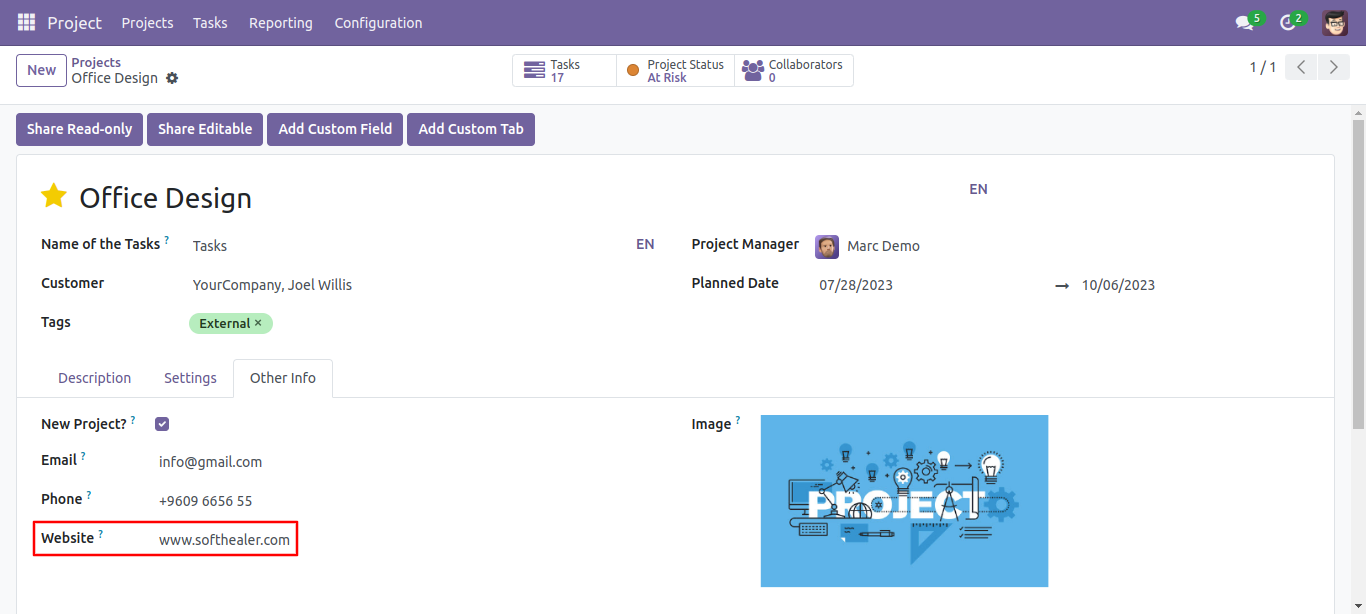Click Marc Demo's avatar picture
1366x614 pixels.
click(827, 246)
